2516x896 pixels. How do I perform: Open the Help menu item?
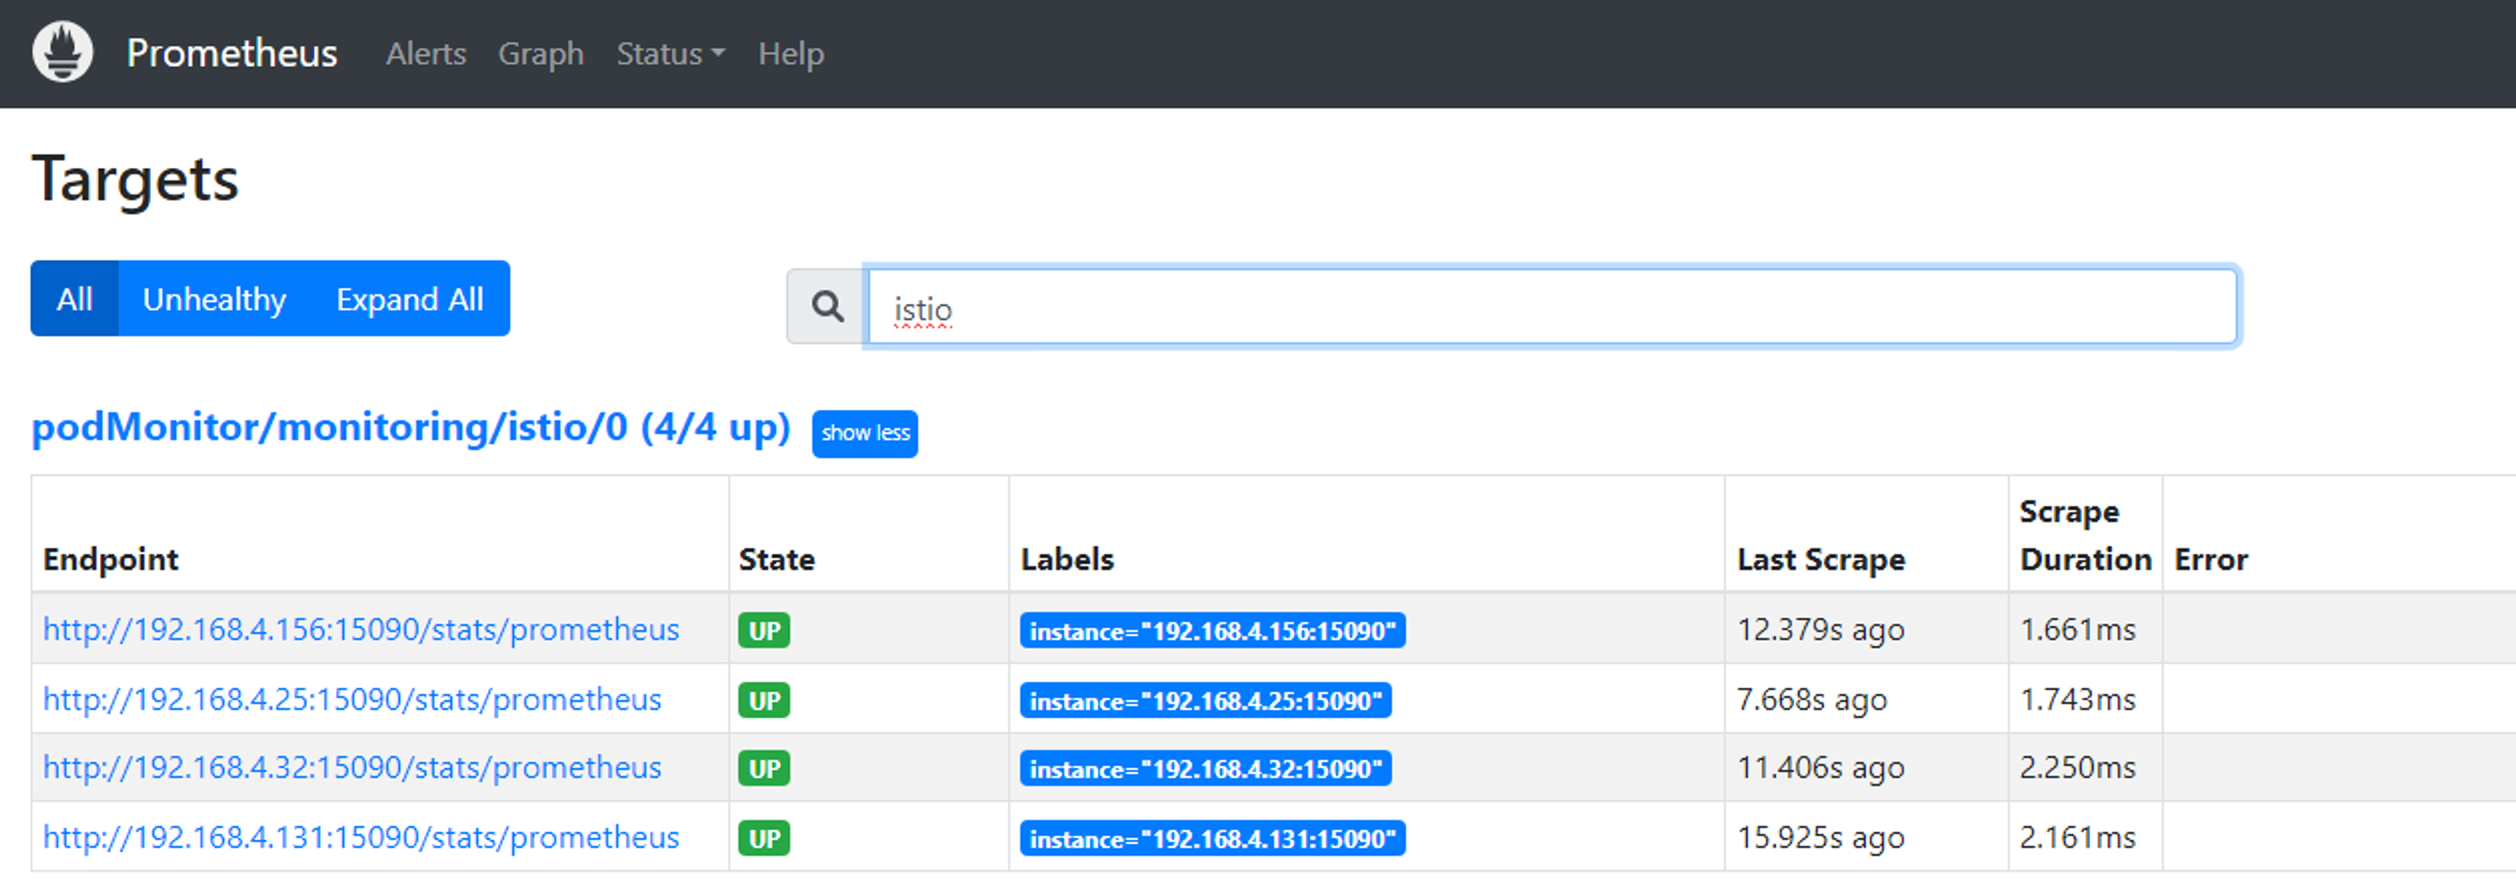point(791,54)
